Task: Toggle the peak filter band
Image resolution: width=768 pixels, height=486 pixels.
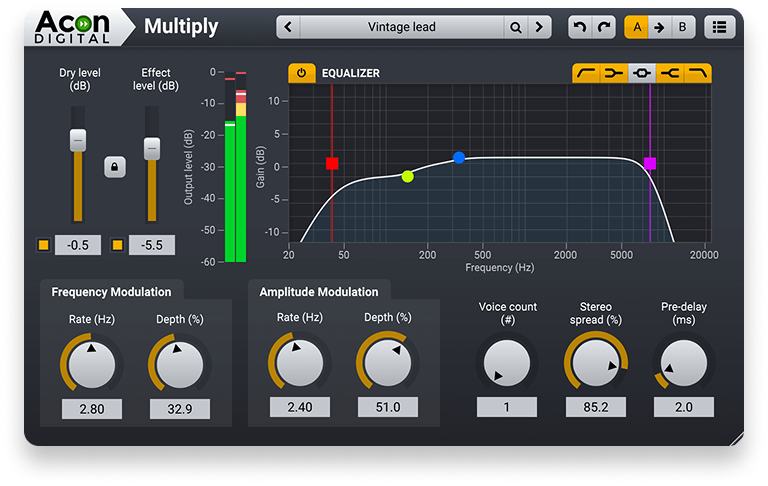Action: (x=642, y=73)
